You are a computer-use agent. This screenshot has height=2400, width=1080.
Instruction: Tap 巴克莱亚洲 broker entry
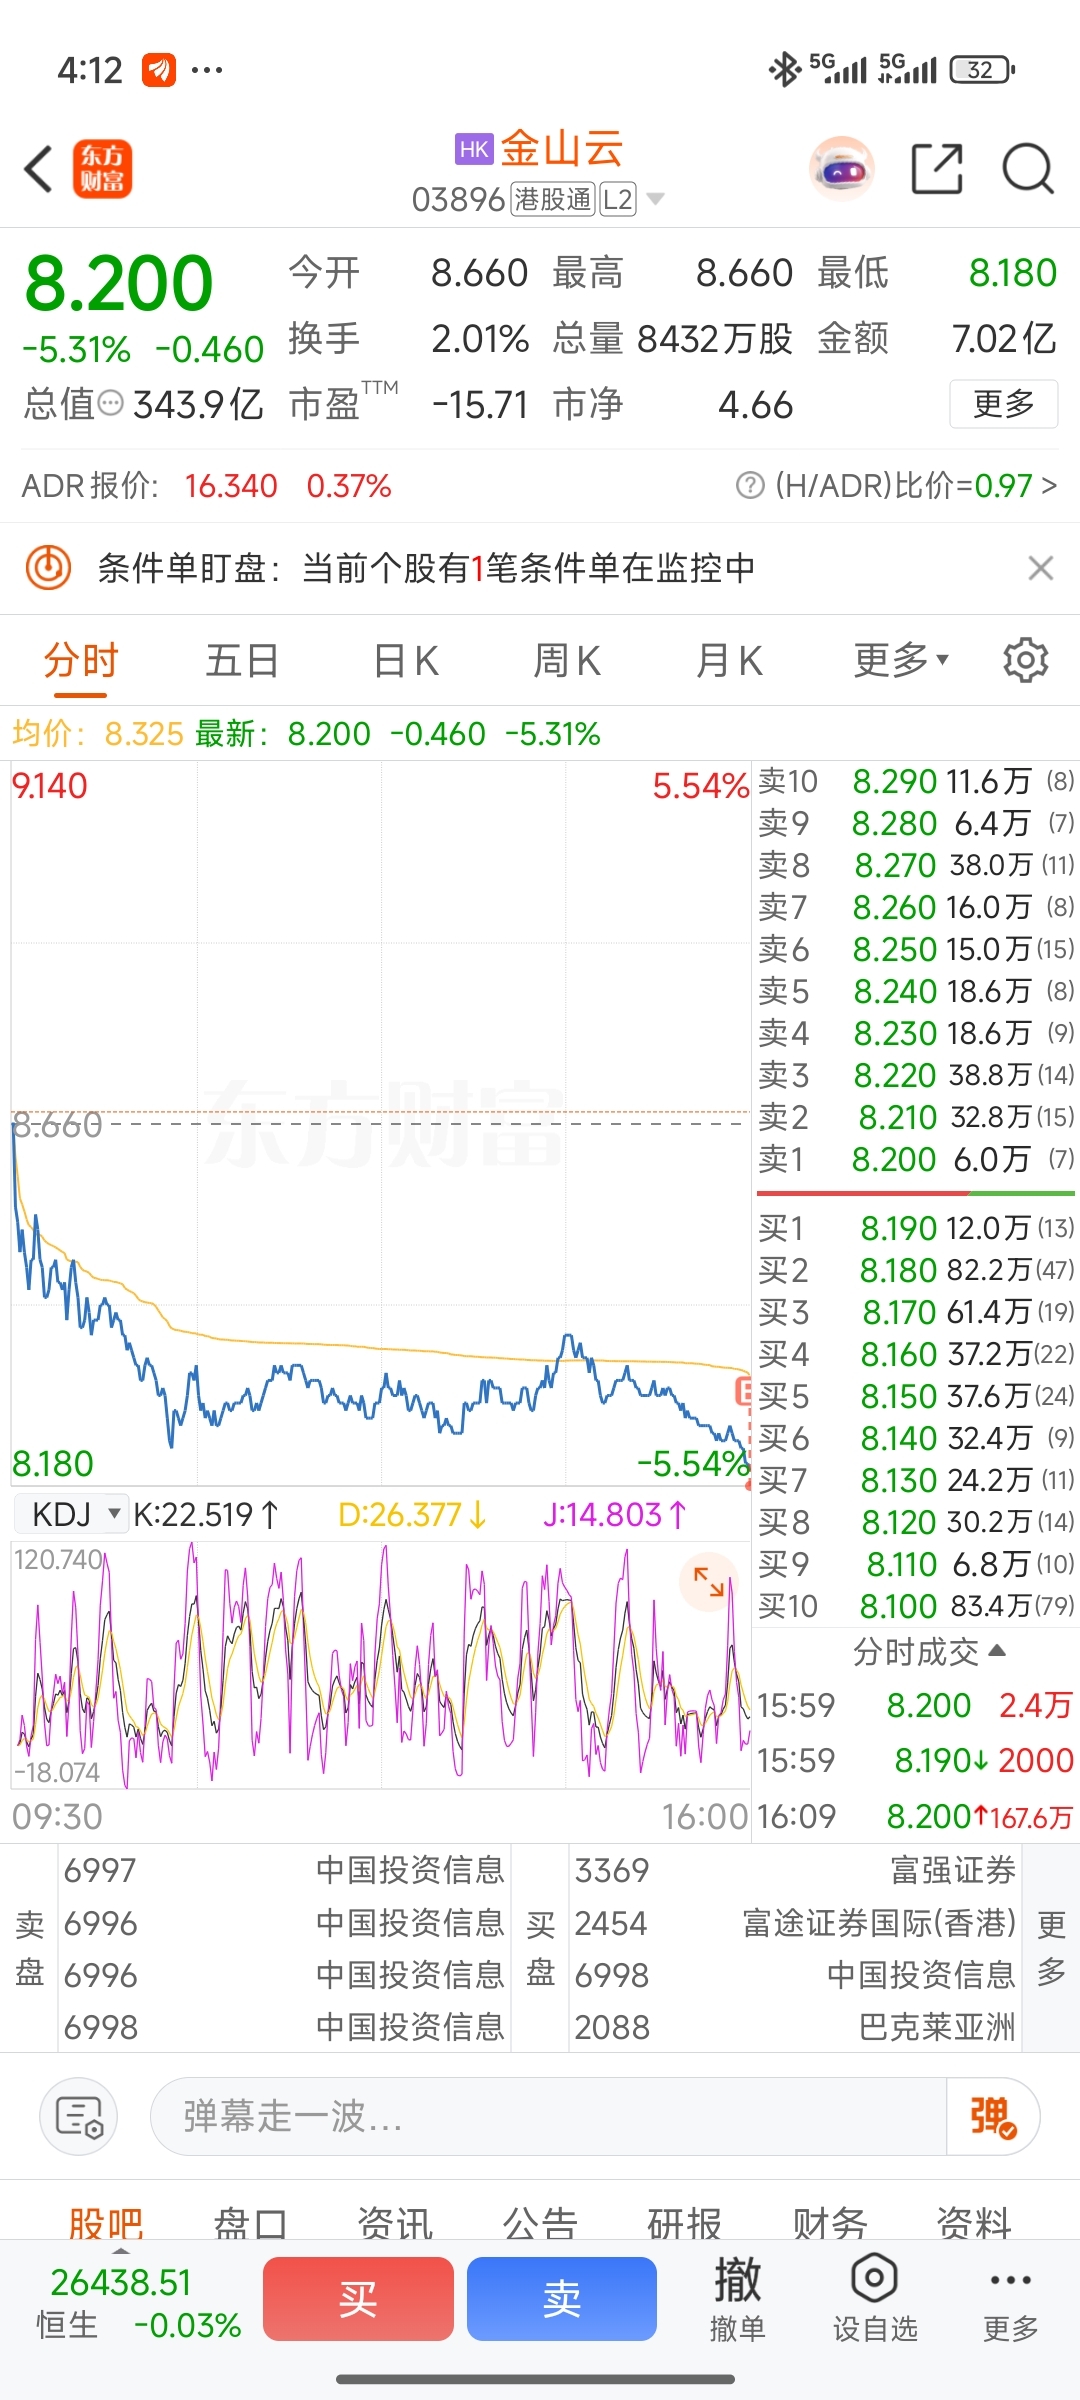coord(796,2027)
